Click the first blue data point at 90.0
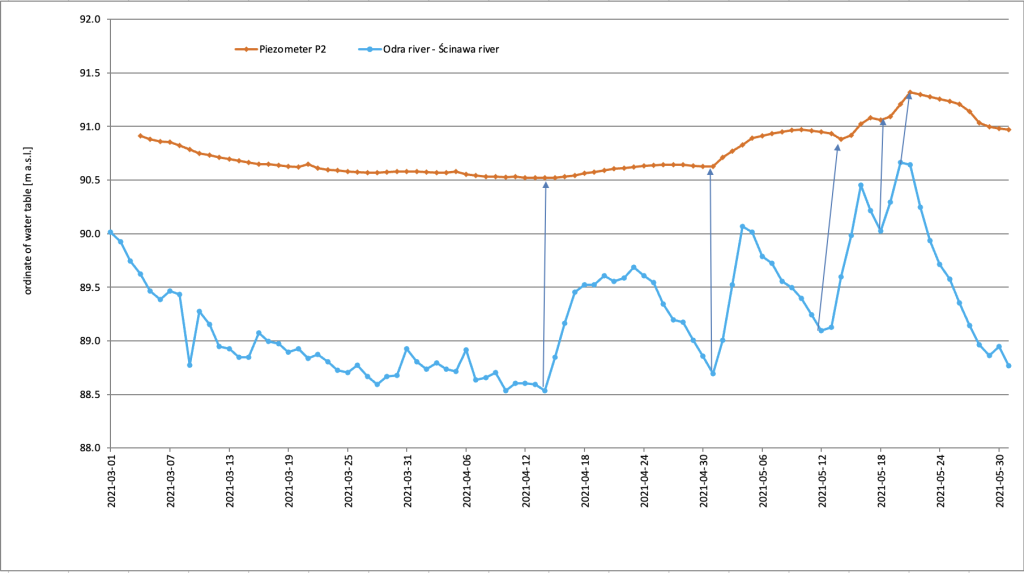The width and height of the screenshot is (1024, 573). point(110,233)
